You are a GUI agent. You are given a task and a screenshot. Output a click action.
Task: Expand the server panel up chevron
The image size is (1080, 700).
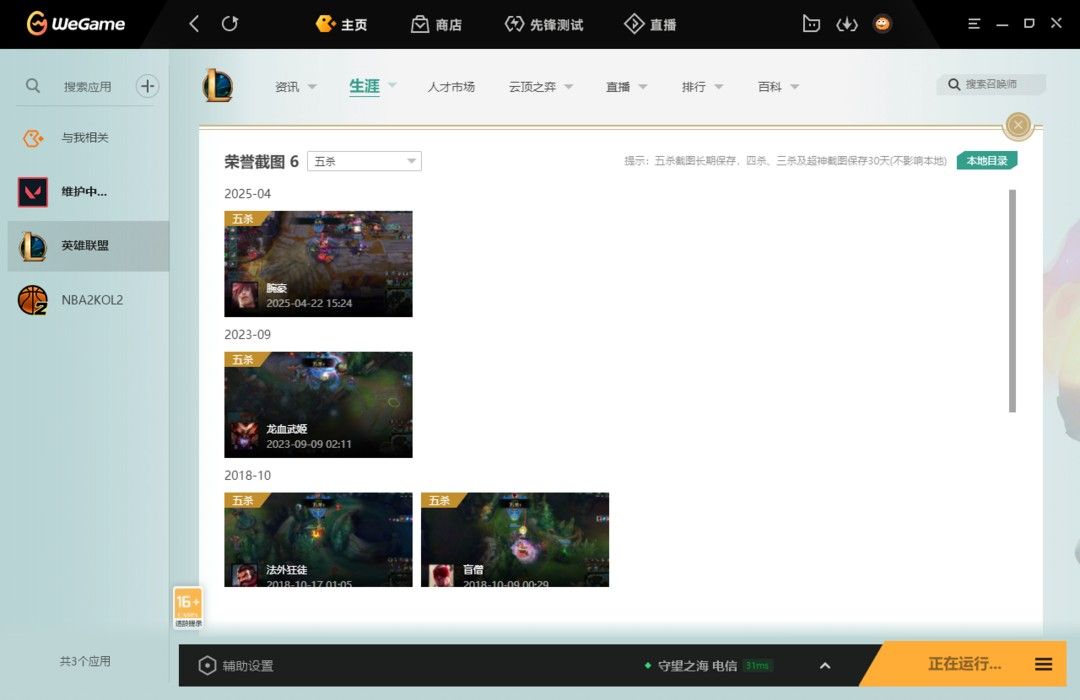tap(825, 666)
